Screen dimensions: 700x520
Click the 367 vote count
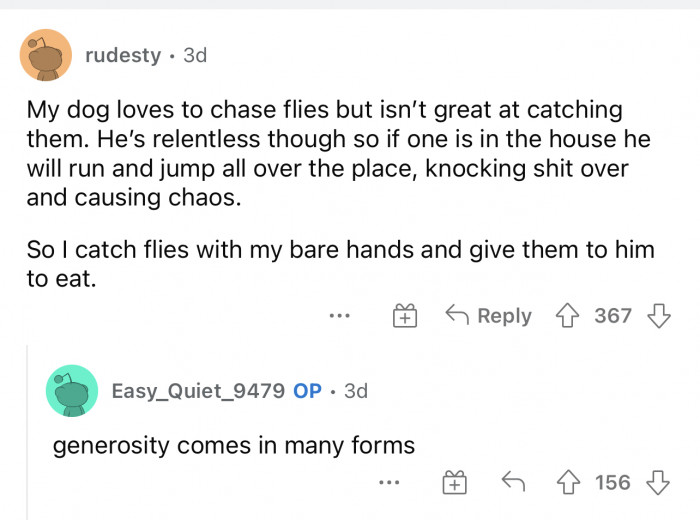tap(613, 316)
